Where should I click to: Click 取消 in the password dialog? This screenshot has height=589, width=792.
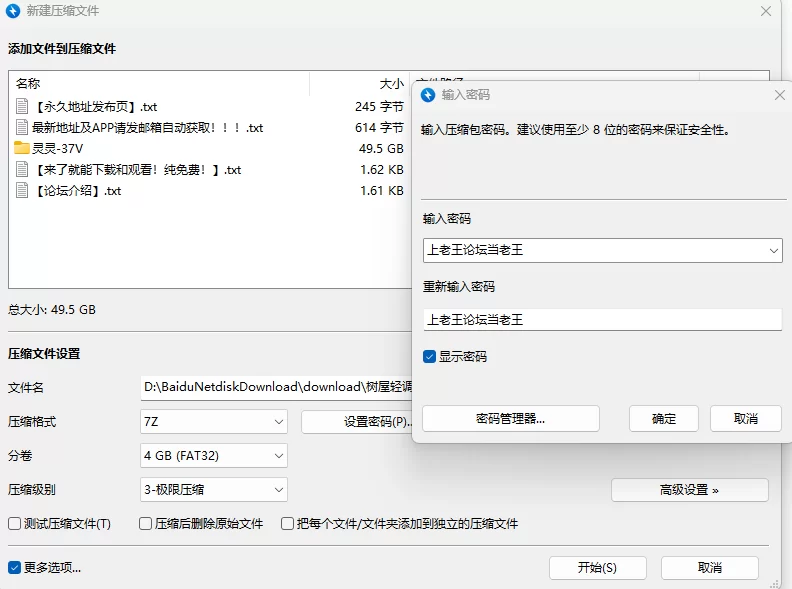point(746,418)
